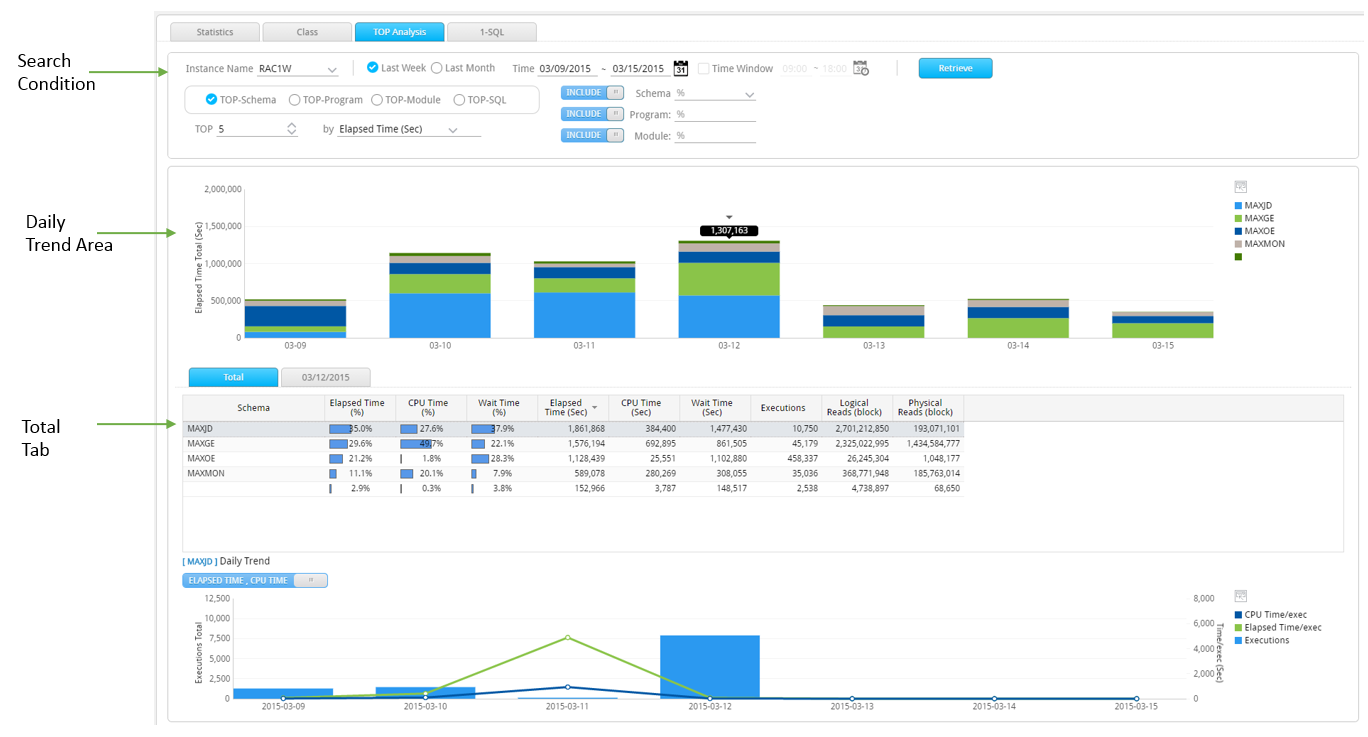Choose the TOP-SQL option
This screenshot has height=737, width=1368.
point(459,100)
